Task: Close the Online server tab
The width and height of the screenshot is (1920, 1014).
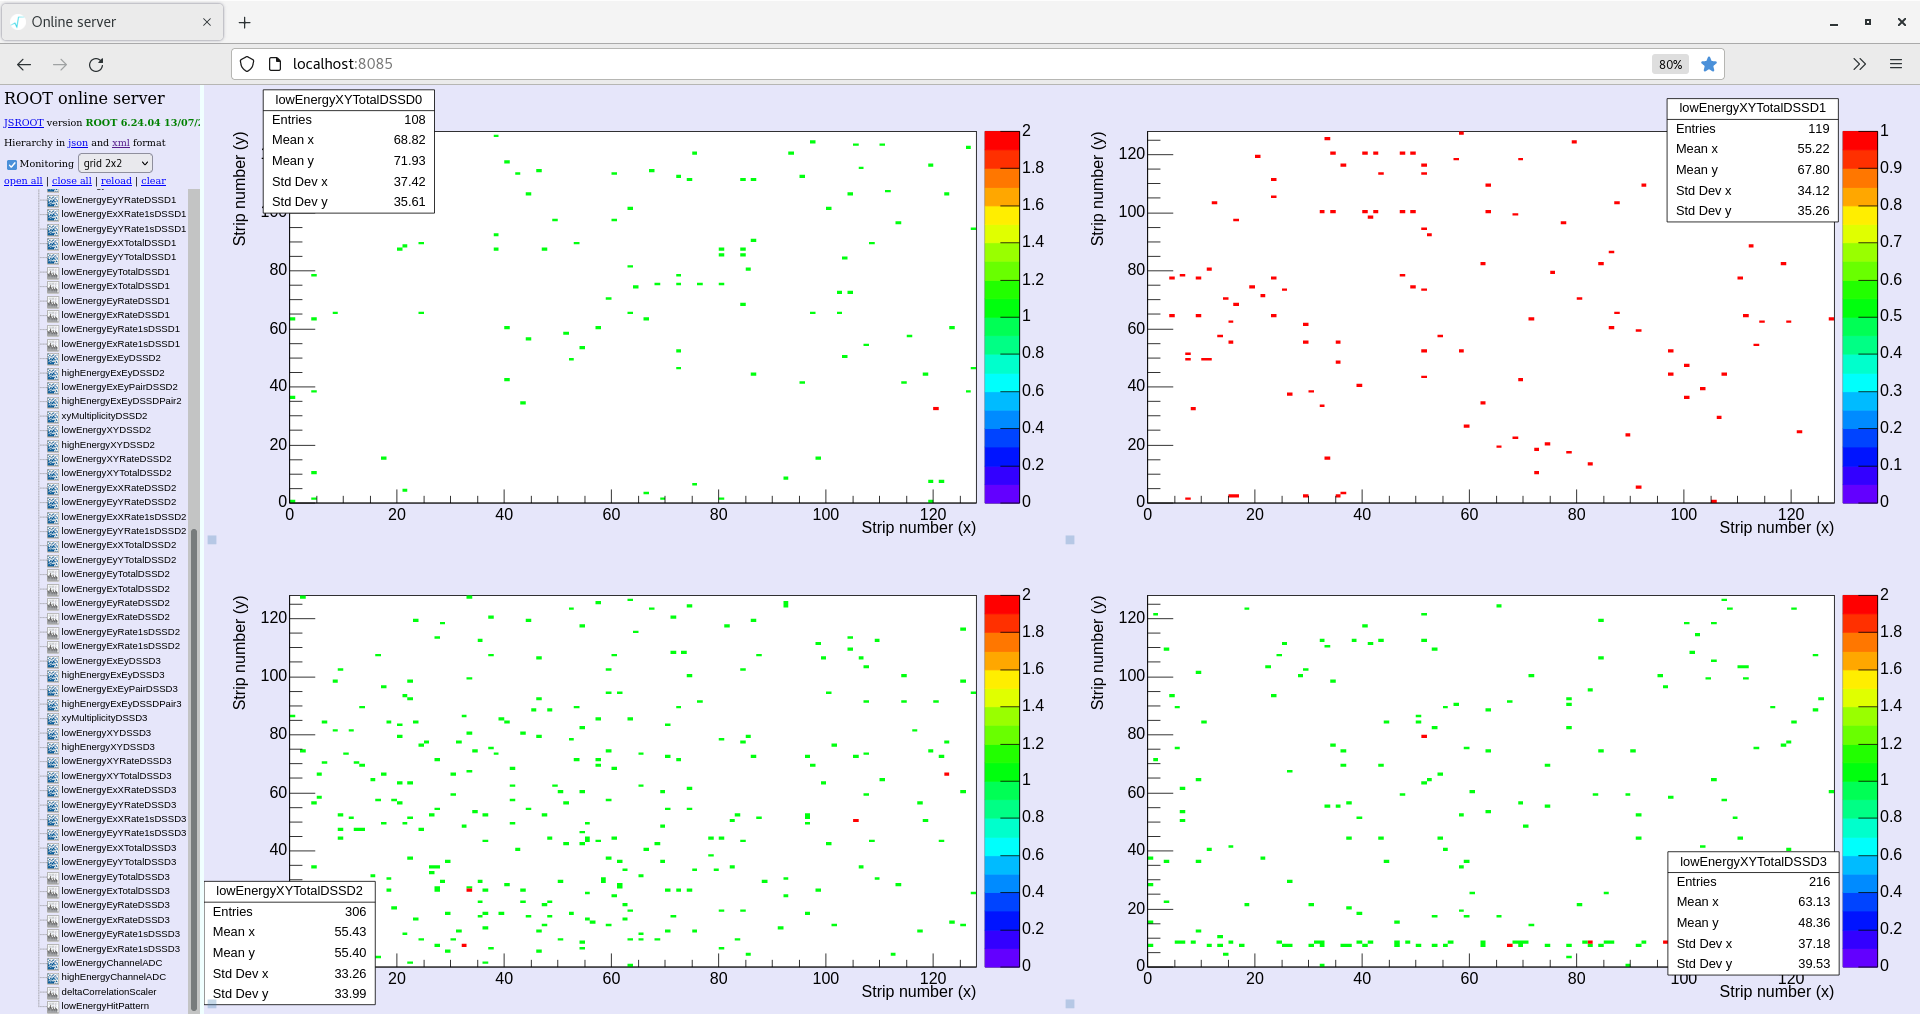Action: (207, 22)
